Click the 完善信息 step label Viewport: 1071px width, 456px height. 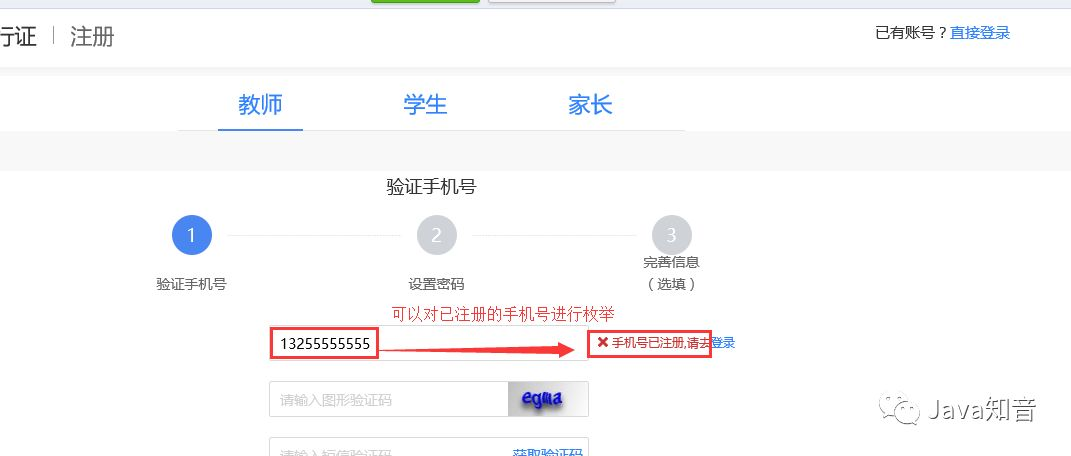coord(671,262)
